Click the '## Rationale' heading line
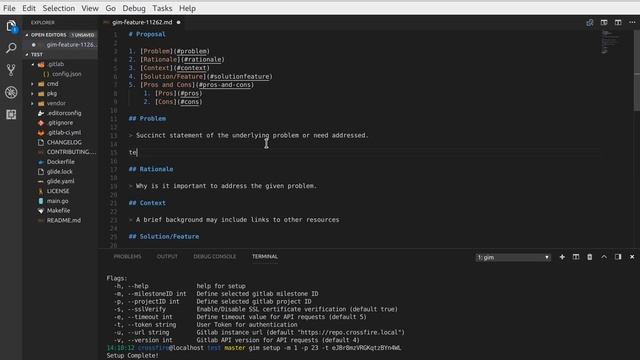 pyautogui.click(x=151, y=169)
